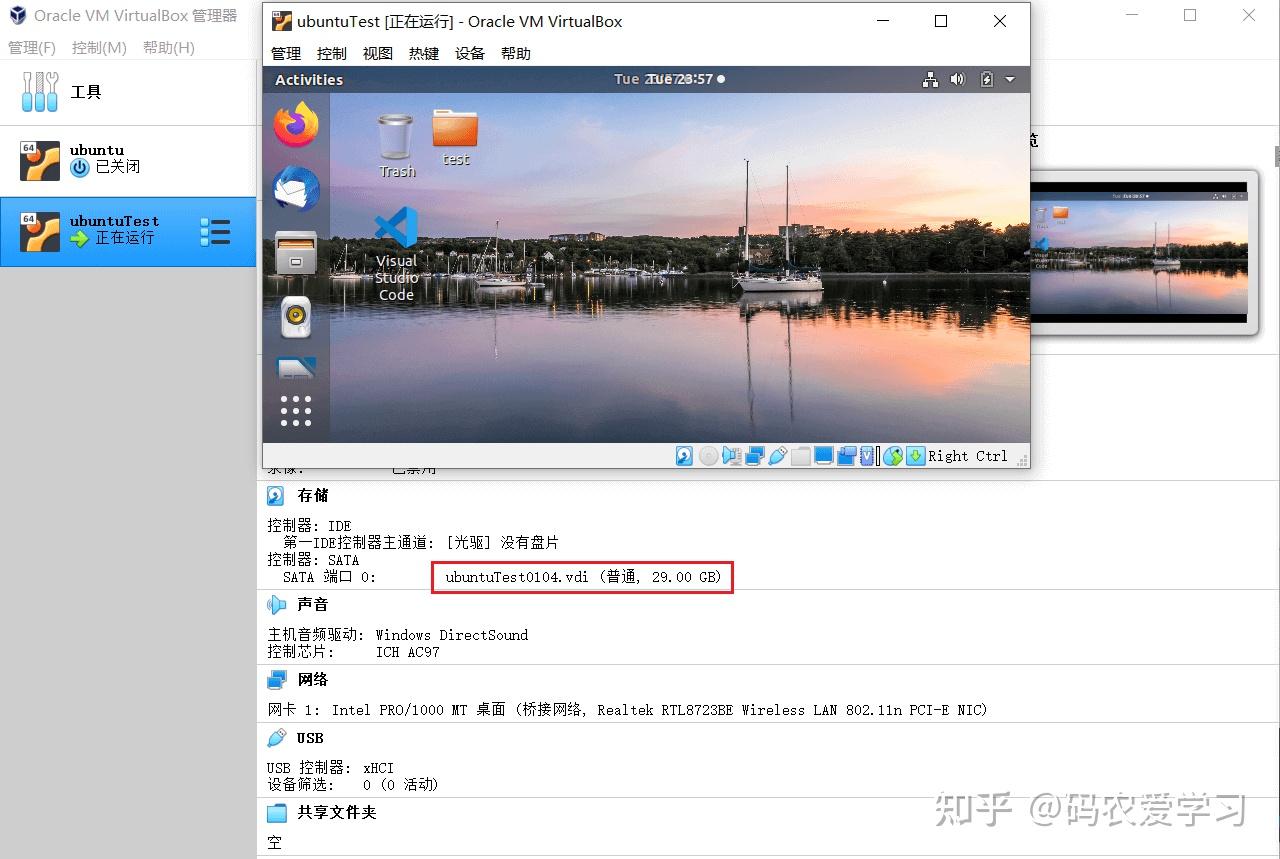Click the video recording icon in VM status bar
1280x859 pixels.
[847, 455]
